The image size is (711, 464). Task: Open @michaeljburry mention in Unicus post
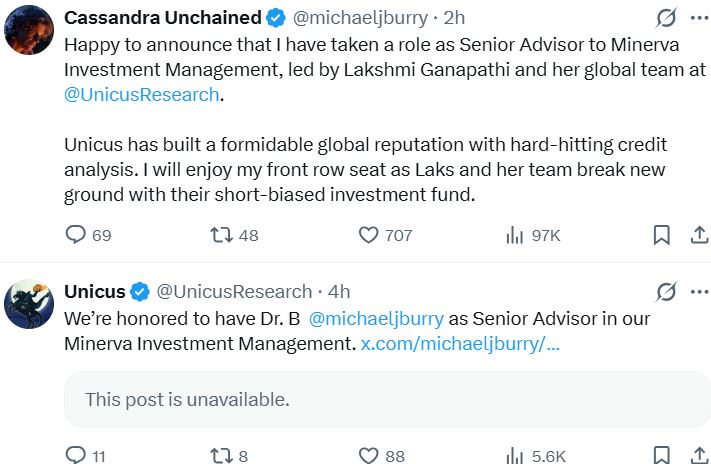click(x=376, y=318)
